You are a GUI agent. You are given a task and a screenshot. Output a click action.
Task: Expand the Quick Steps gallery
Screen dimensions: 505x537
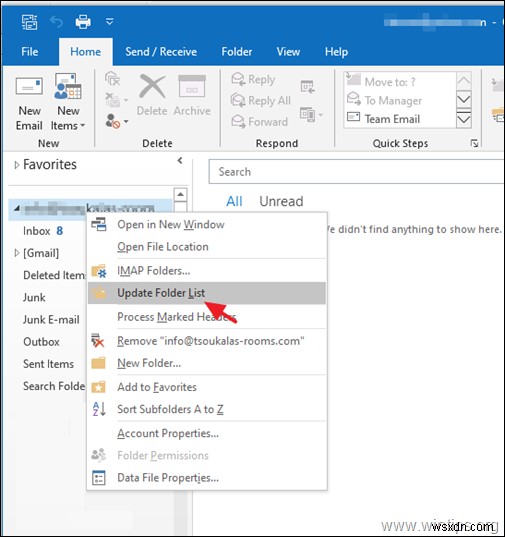tap(464, 118)
